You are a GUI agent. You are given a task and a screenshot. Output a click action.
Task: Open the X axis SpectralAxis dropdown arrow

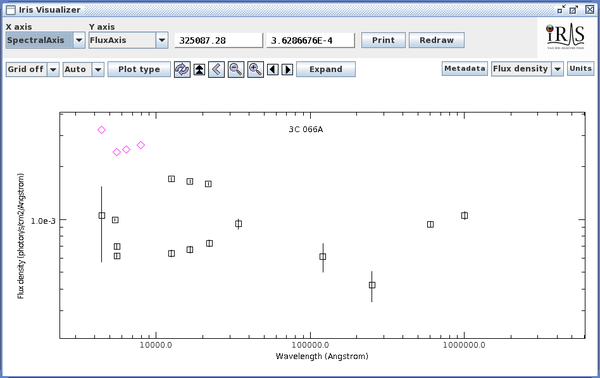(79, 40)
